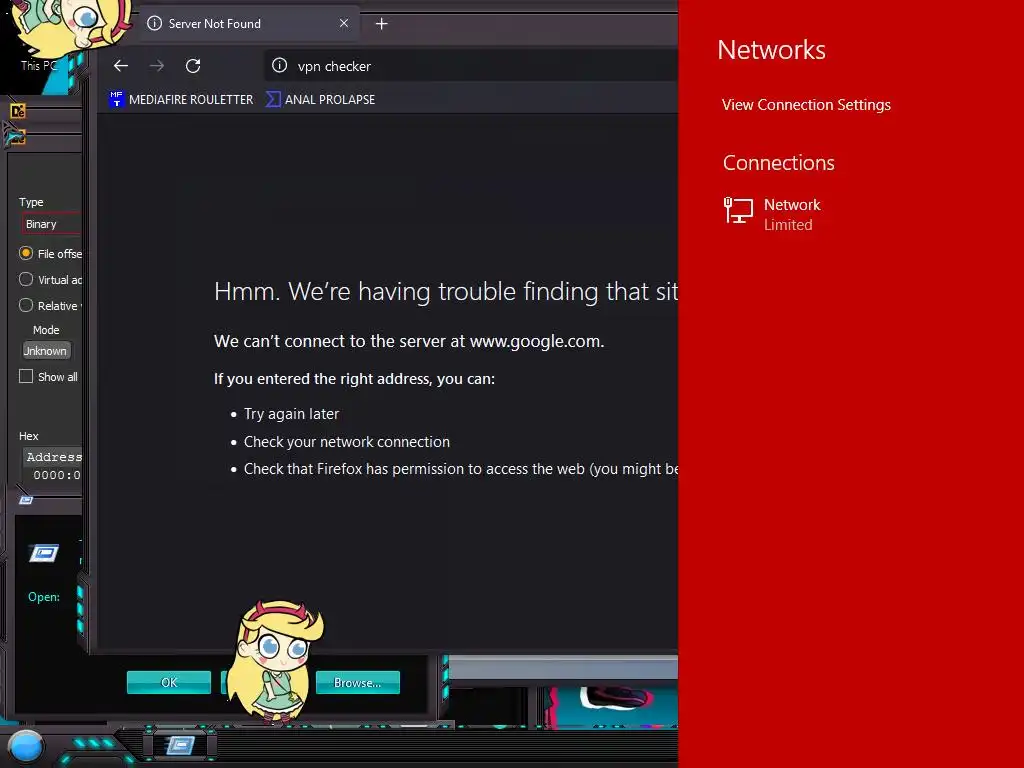Click the www.google.com error message text
The width and height of the screenshot is (1024, 768).
[x=409, y=341]
